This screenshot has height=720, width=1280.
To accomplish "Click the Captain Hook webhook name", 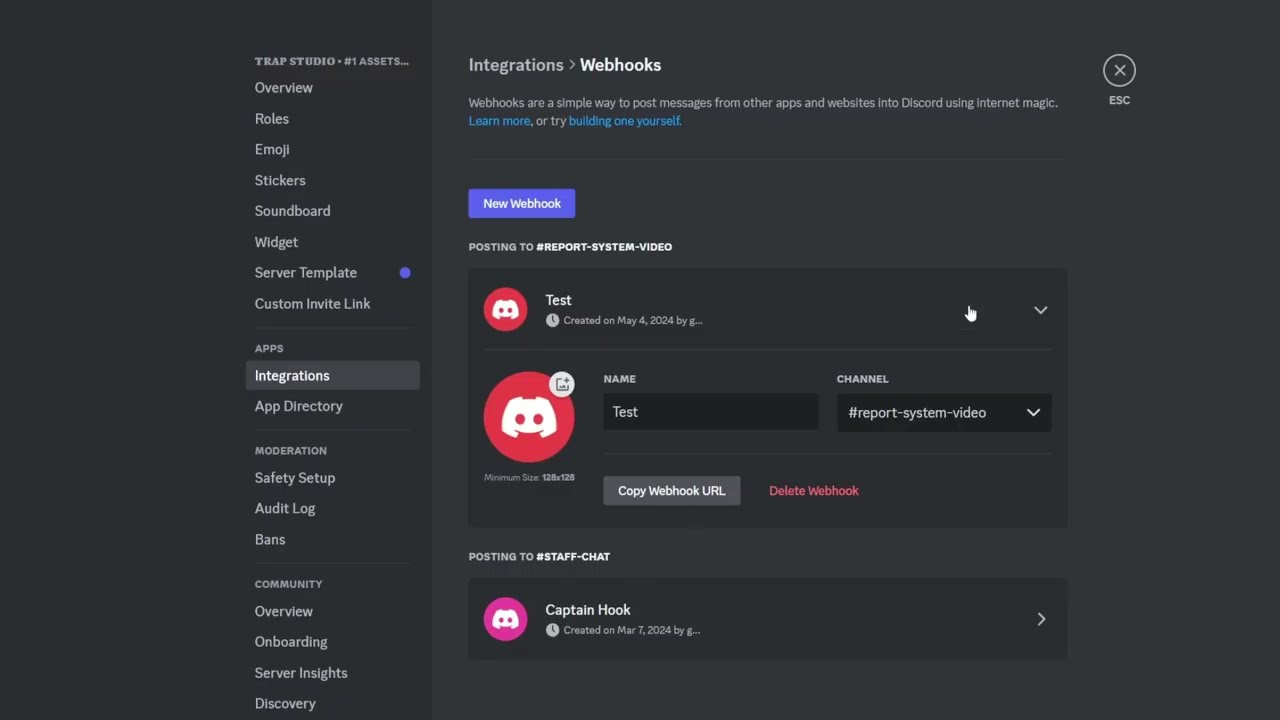I will [588, 610].
